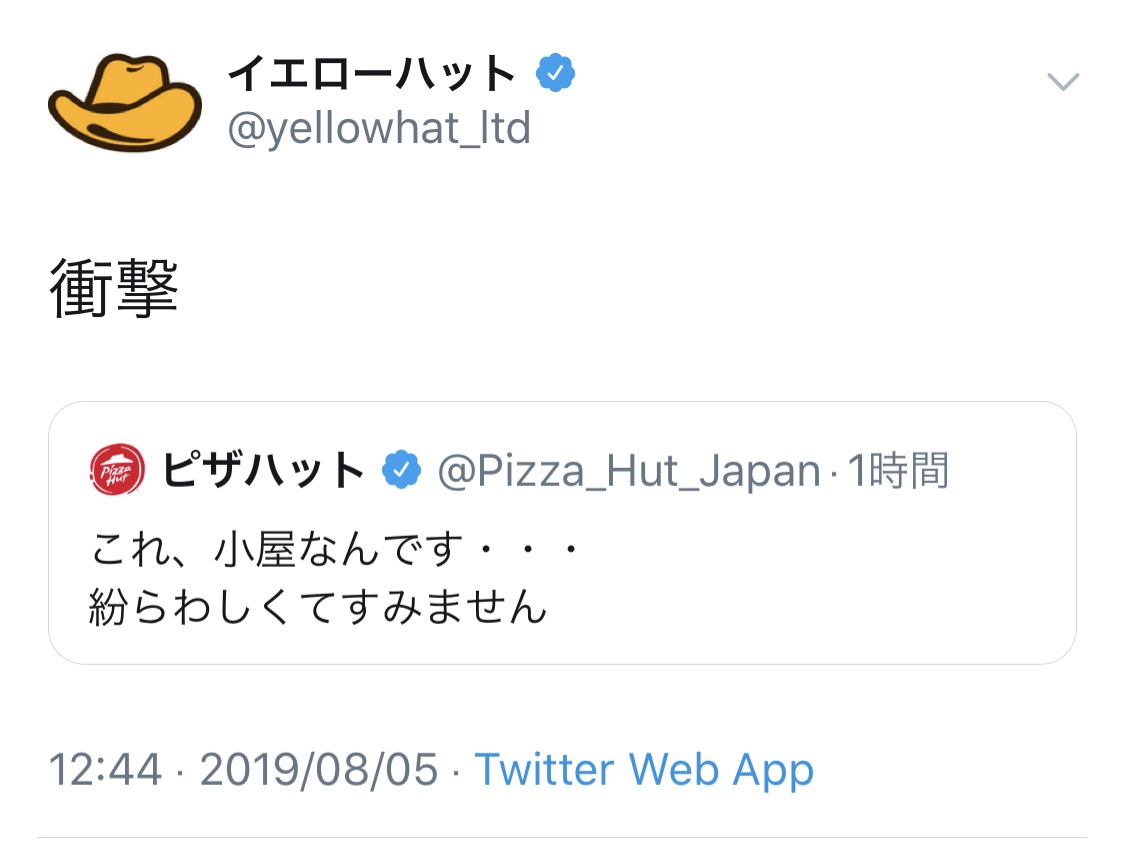This screenshot has width=1125, height=842.
Task: Click the 2019/08/05 tweet date
Action: 319,770
